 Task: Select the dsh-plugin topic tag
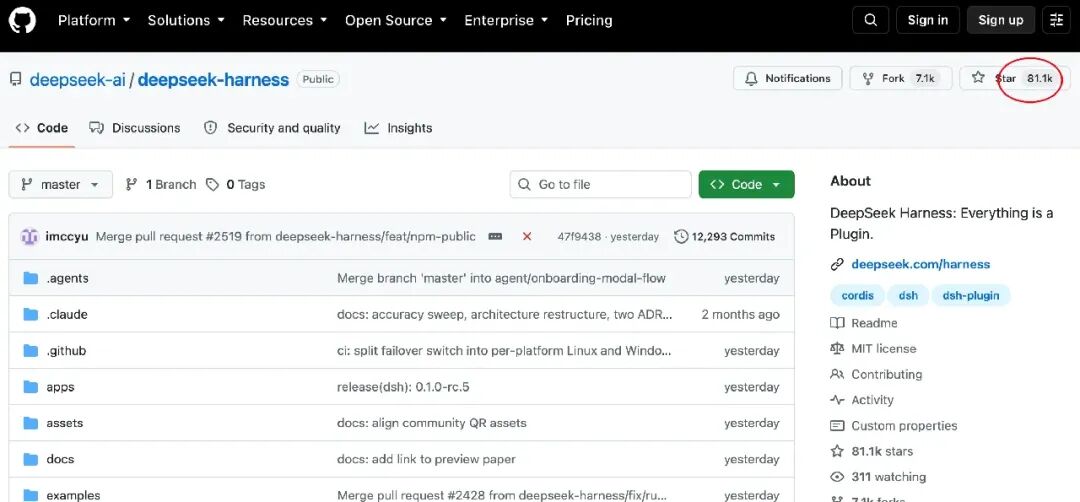point(970,295)
